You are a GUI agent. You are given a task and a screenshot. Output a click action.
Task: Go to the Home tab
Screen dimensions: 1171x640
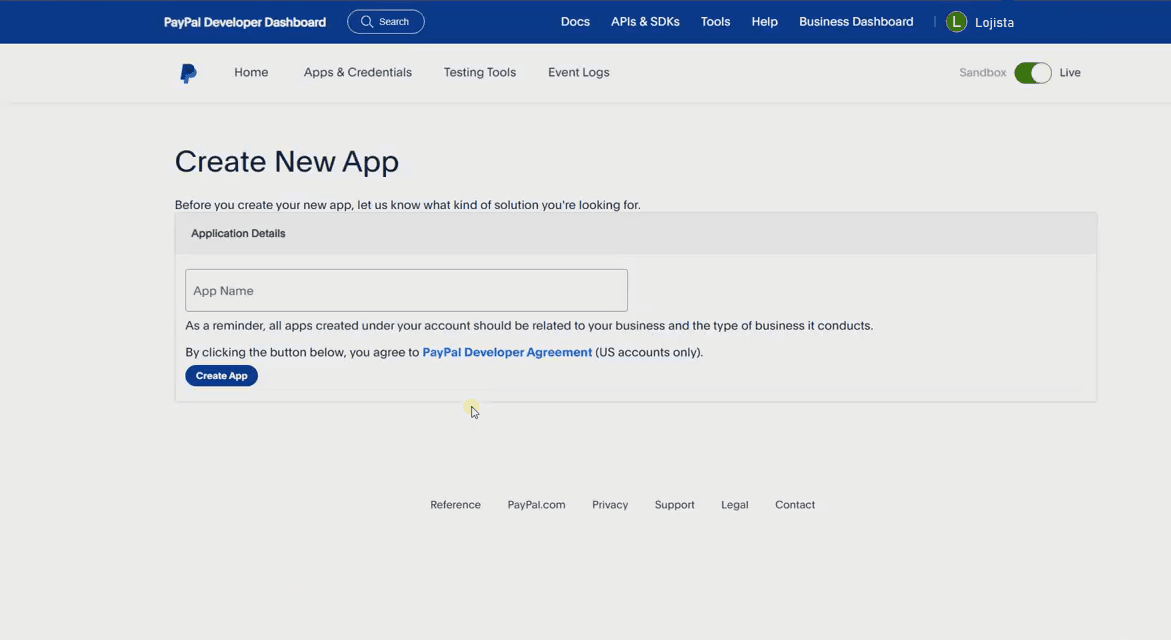[251, 72]
